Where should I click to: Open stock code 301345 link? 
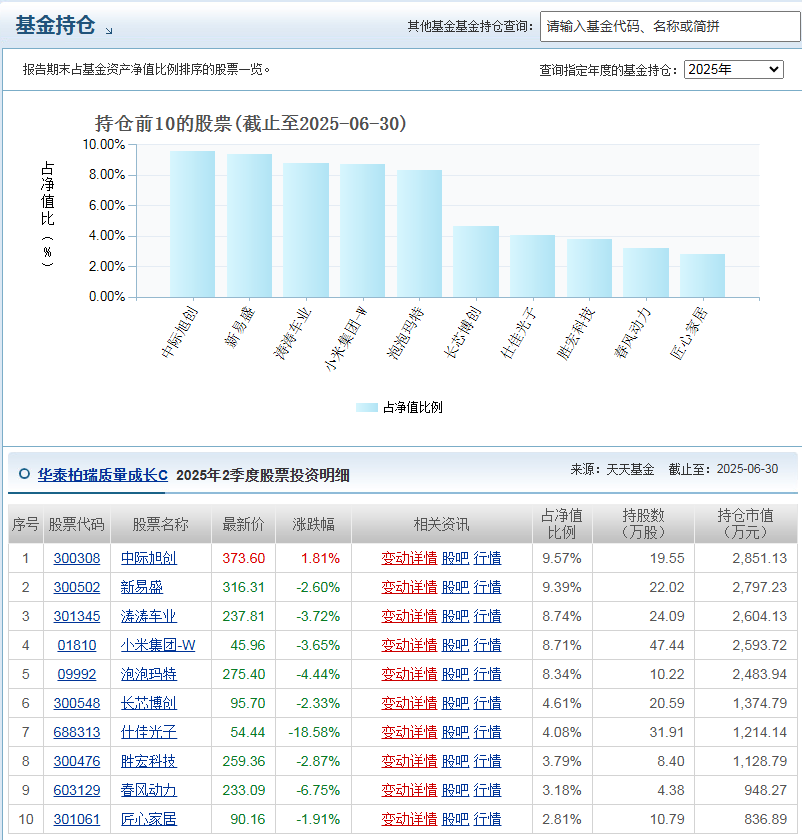(x=77, y=616)
